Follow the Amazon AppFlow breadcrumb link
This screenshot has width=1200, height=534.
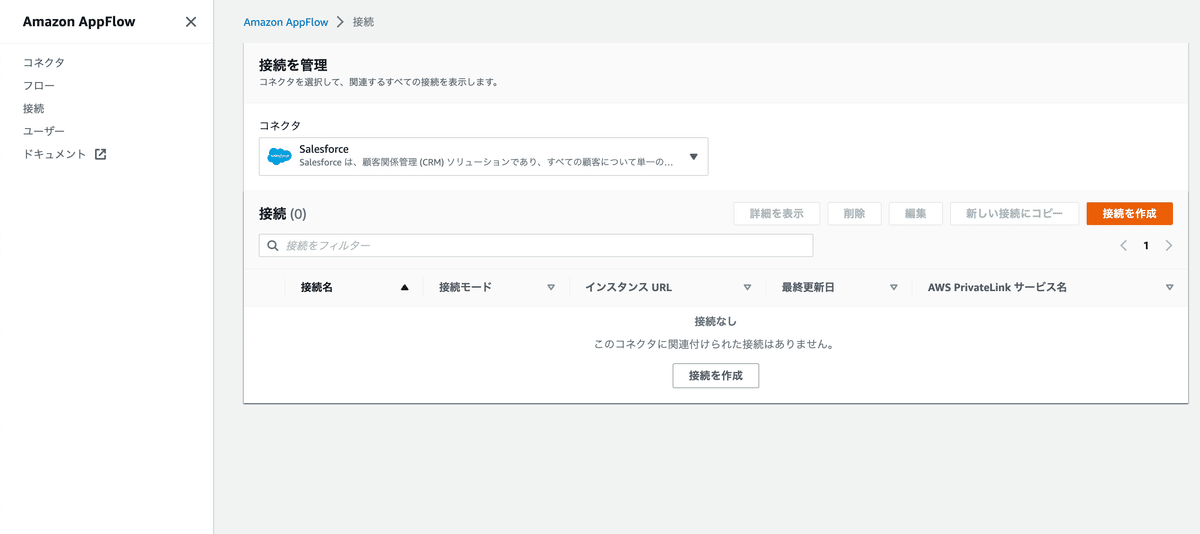tap(284, 21)
